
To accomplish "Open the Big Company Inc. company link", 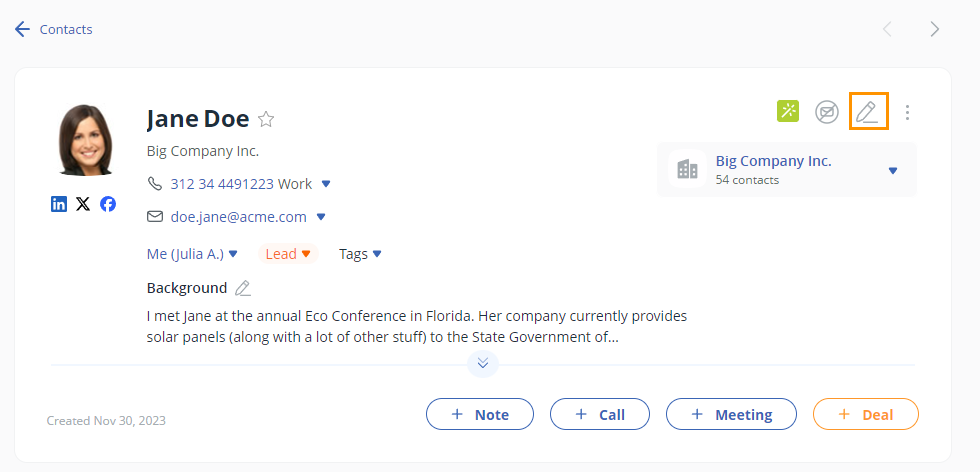I will (x=773, y=161).
